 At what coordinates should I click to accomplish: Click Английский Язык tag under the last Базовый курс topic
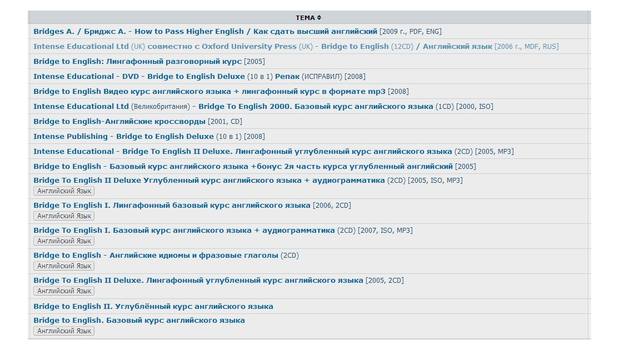64,331
